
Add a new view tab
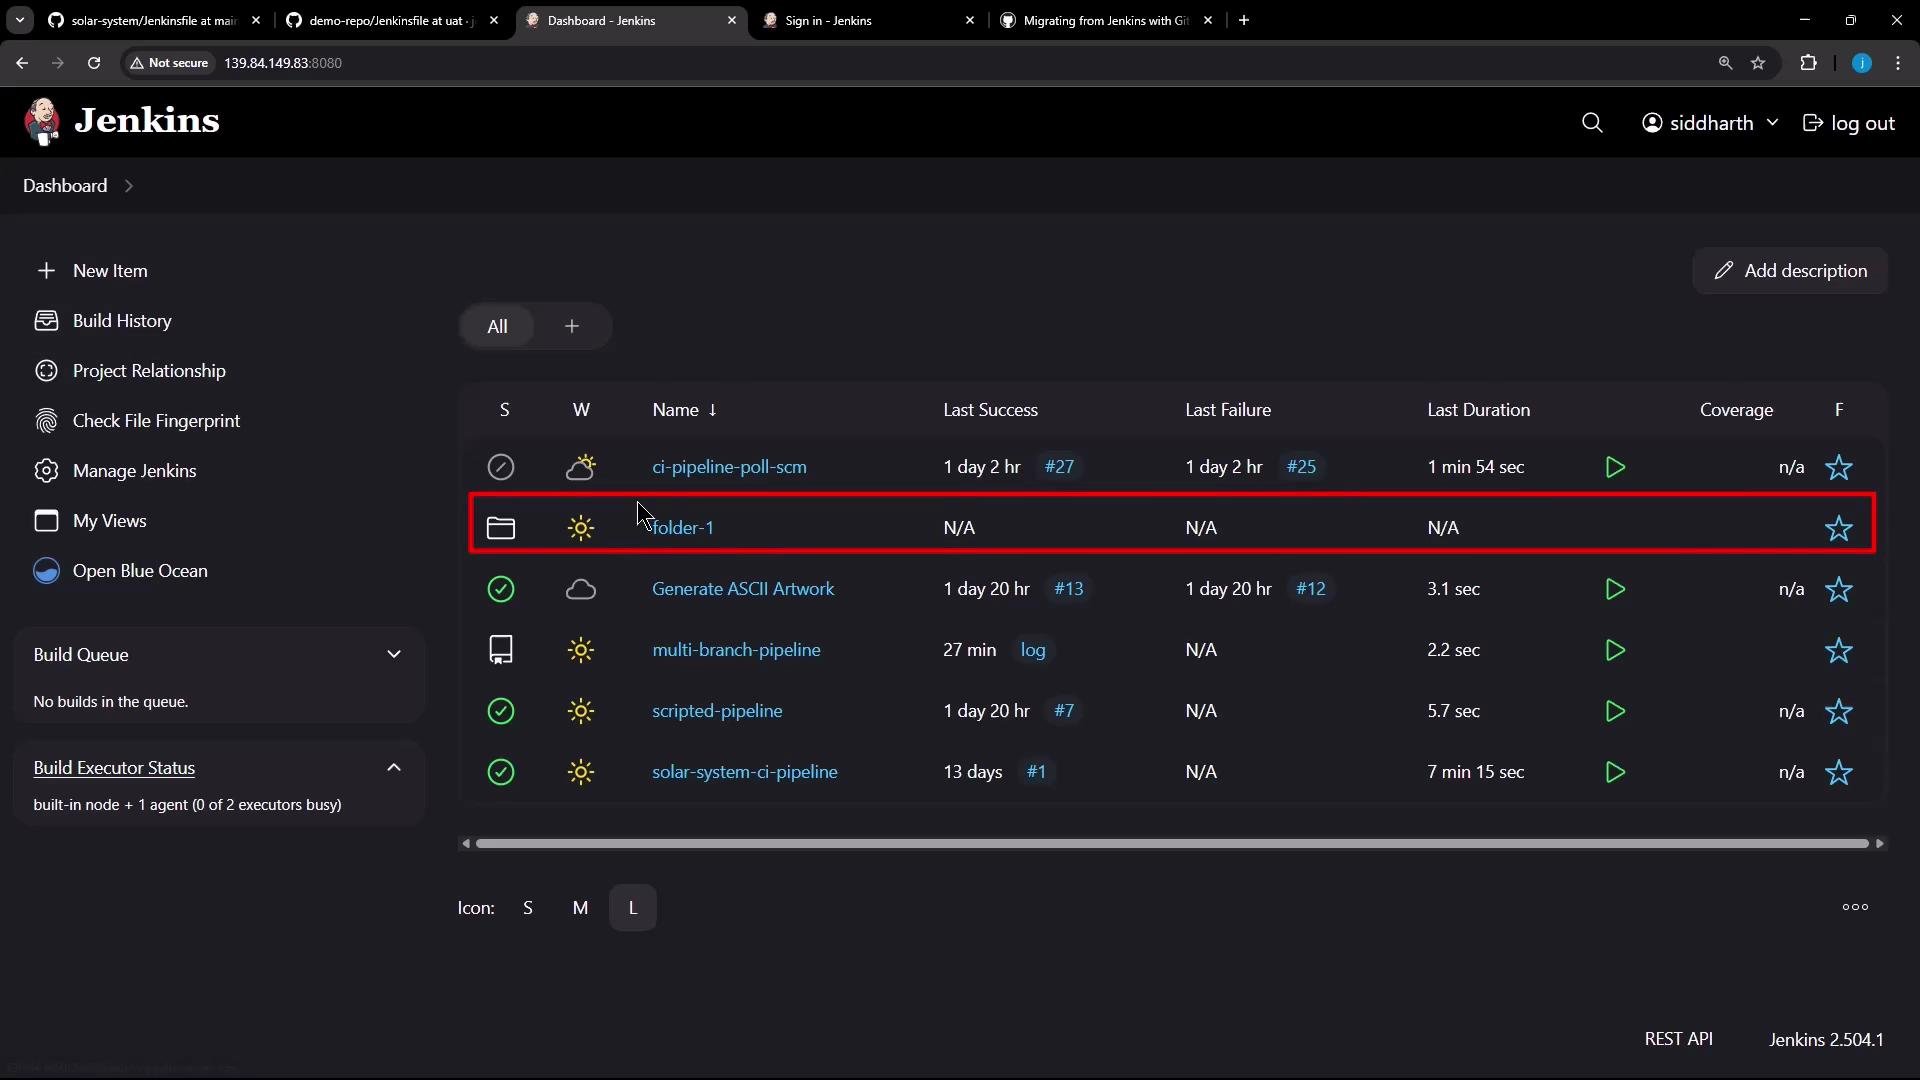[572, 327]
